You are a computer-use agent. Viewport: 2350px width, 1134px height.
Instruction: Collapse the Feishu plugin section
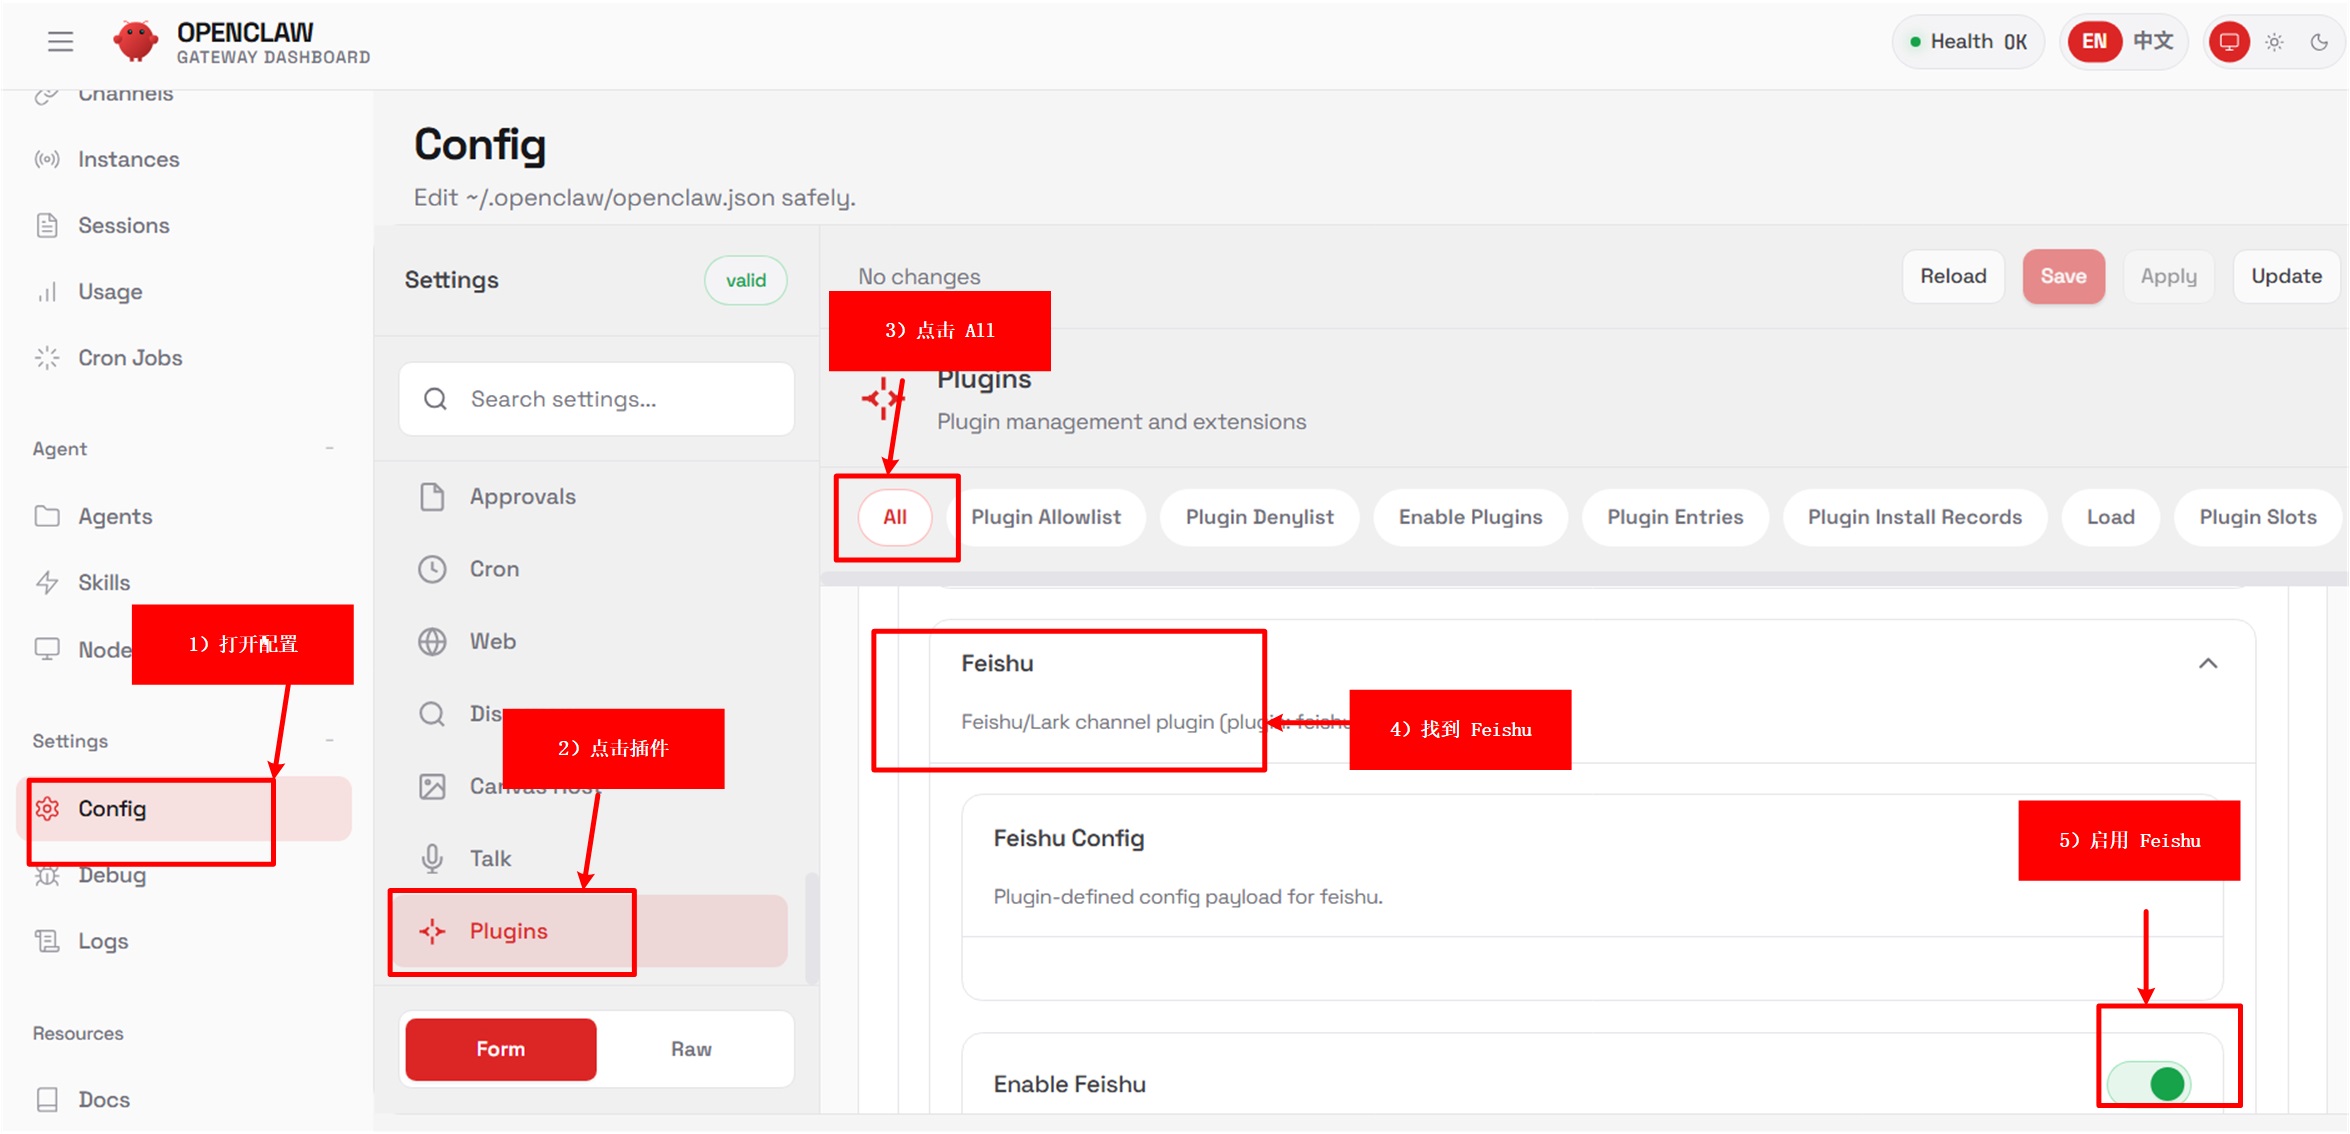pos(2208,663)
